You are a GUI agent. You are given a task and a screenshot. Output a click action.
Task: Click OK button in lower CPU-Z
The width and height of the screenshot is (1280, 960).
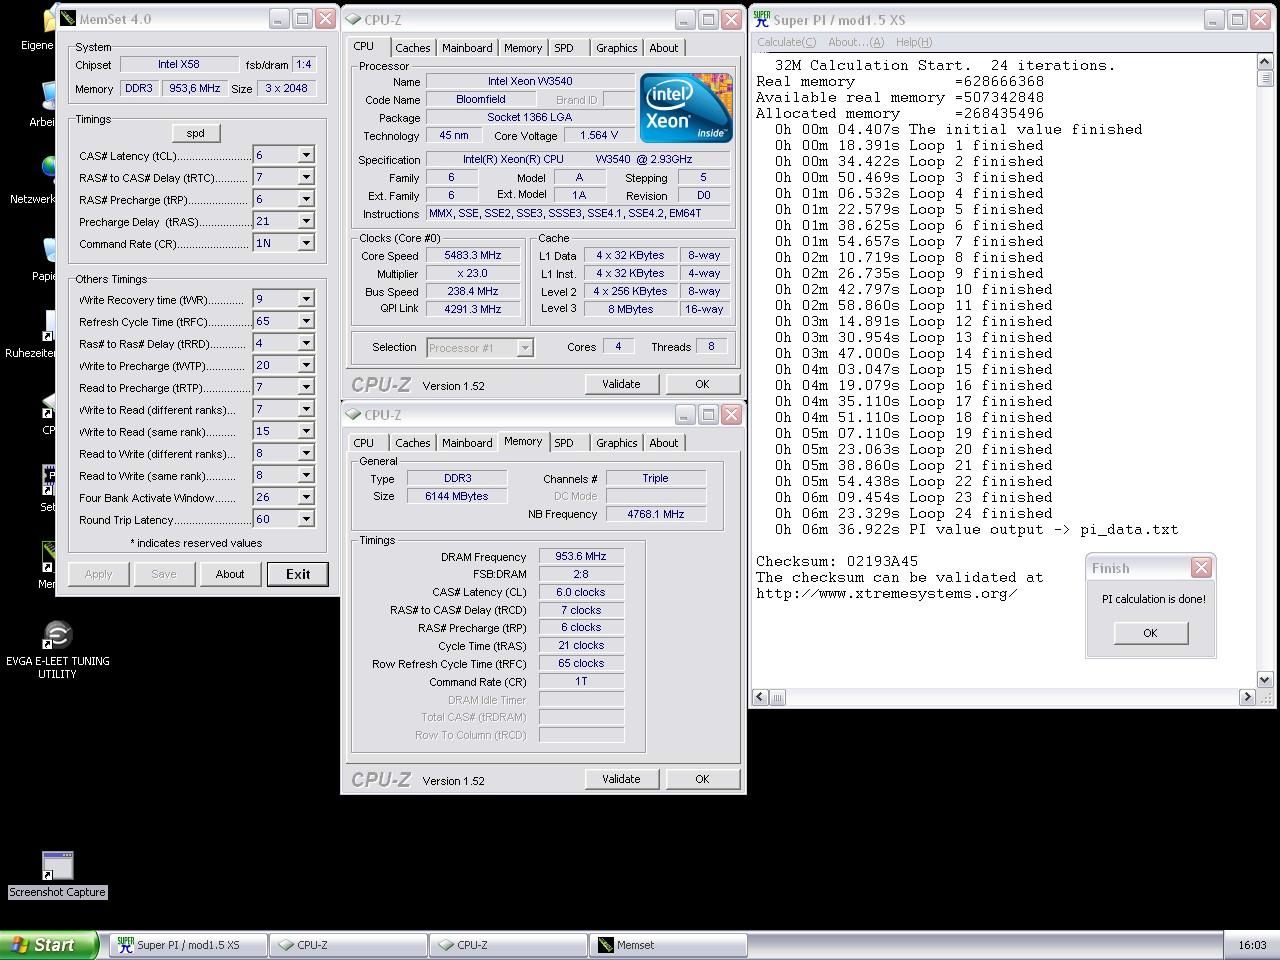tap(702, 779)
